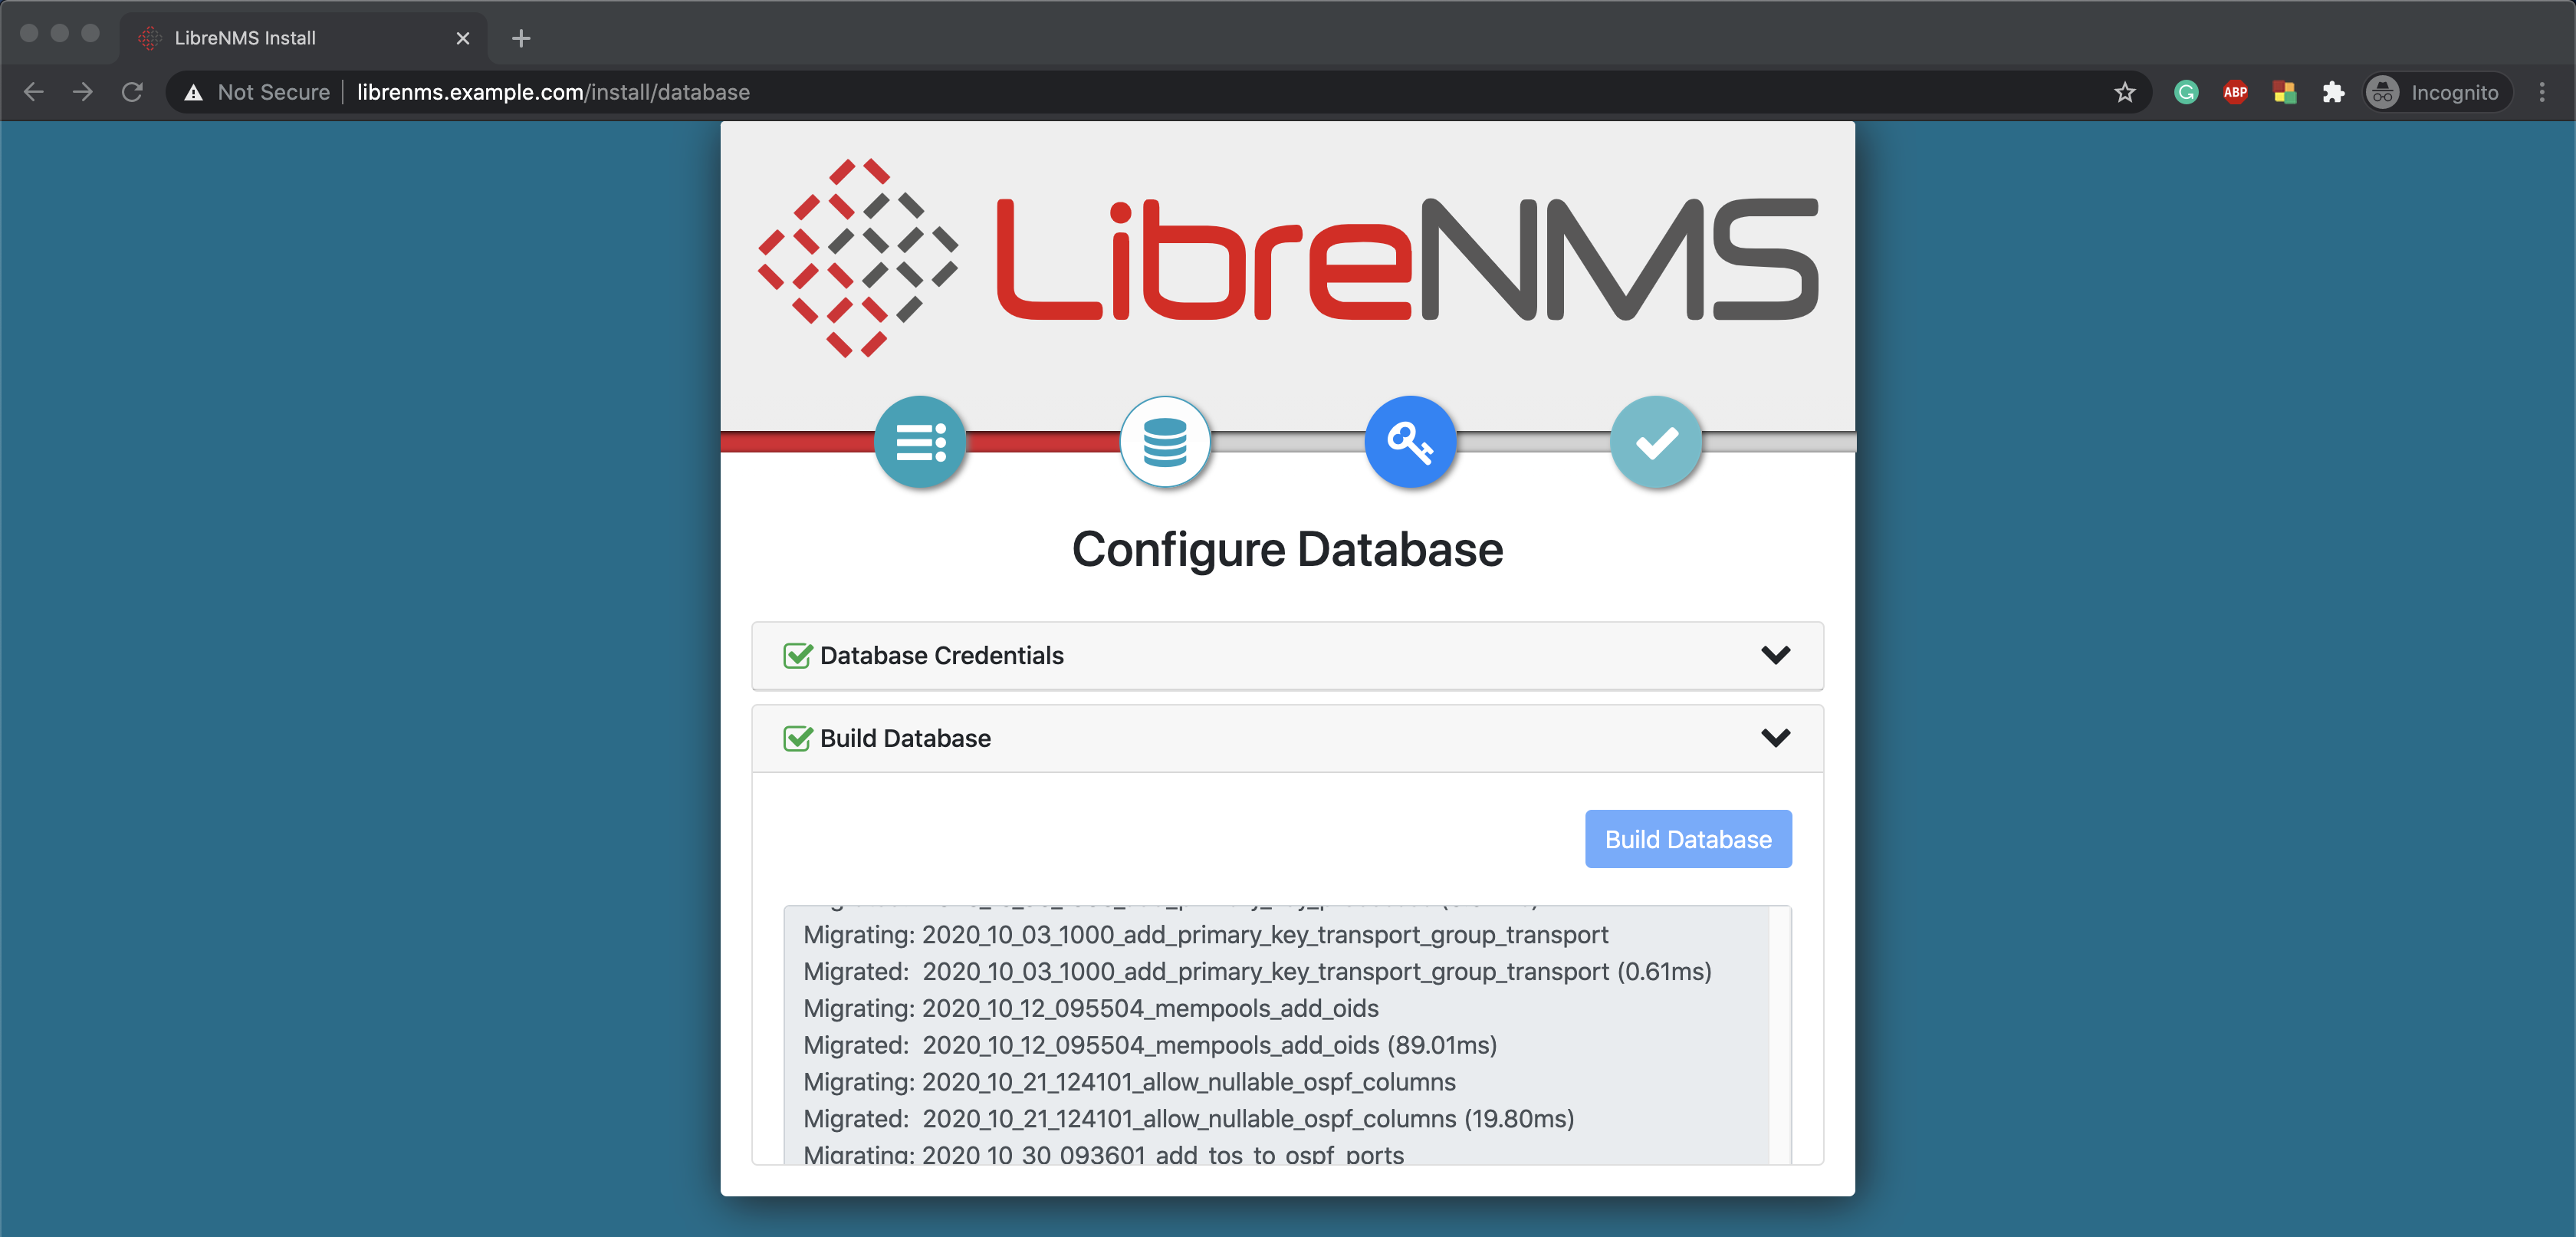Open the Adblock Plus extension icon
Image resolution: width=2576 pixels, height=1237 pixels.
pyautogui.click(x=2235, y=92)
